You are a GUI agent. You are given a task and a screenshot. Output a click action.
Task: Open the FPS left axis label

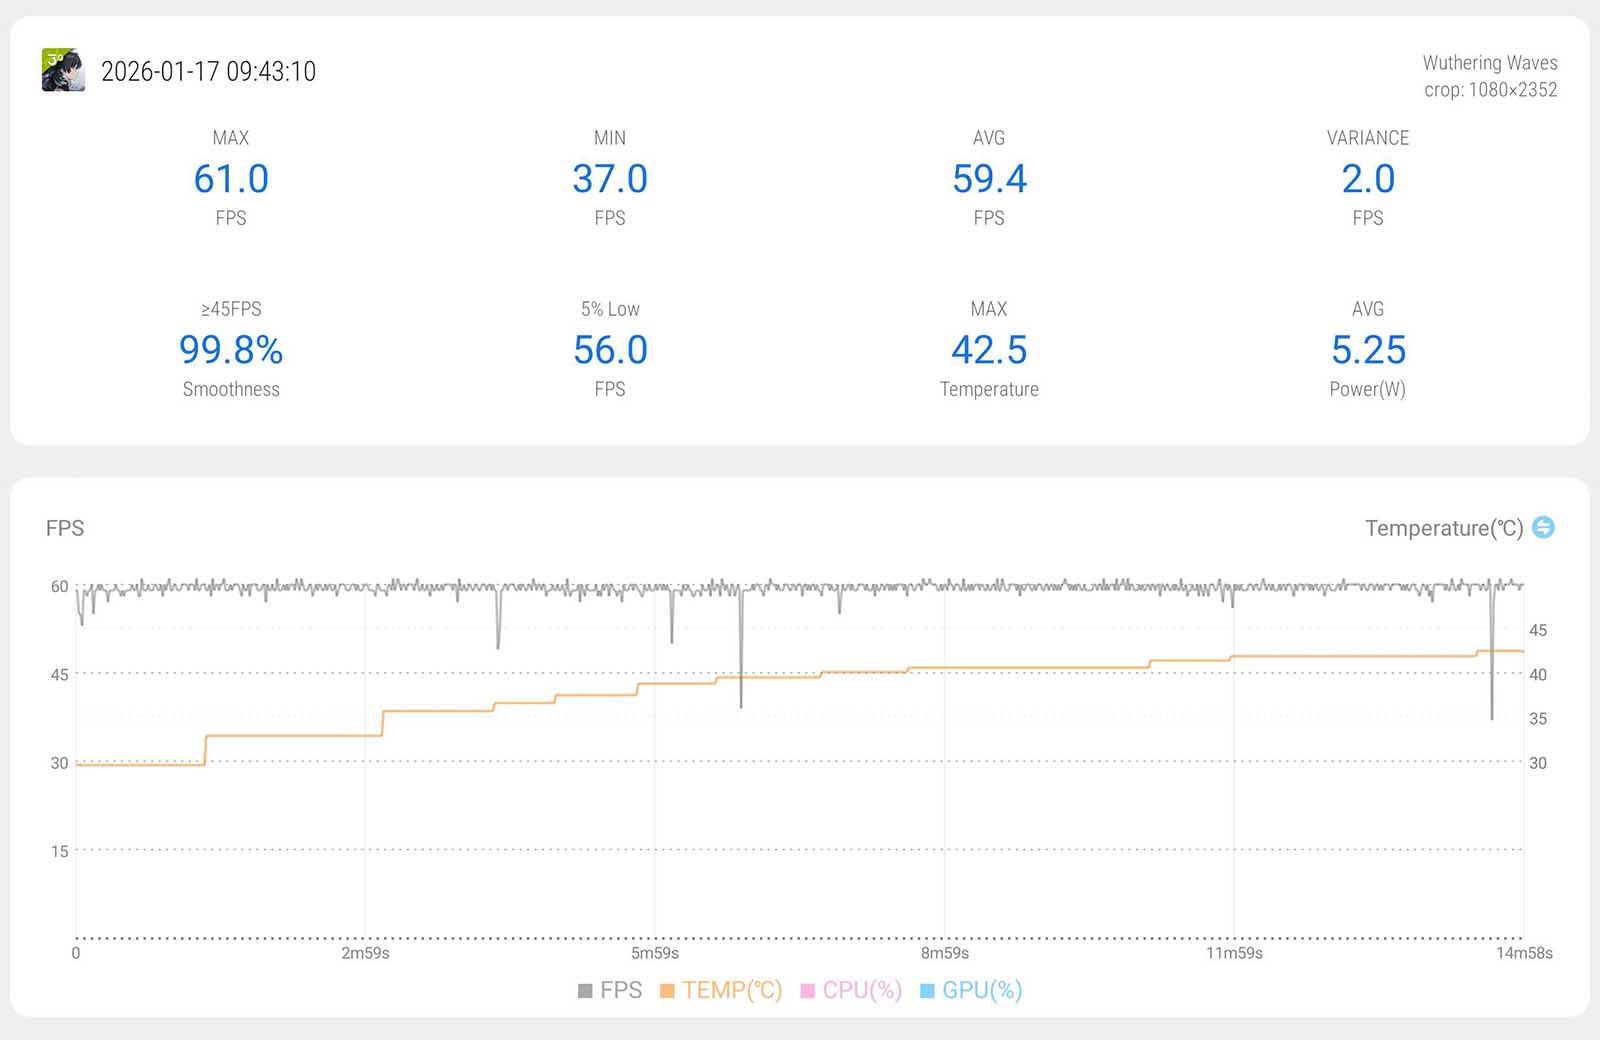(x=65, y=528)
